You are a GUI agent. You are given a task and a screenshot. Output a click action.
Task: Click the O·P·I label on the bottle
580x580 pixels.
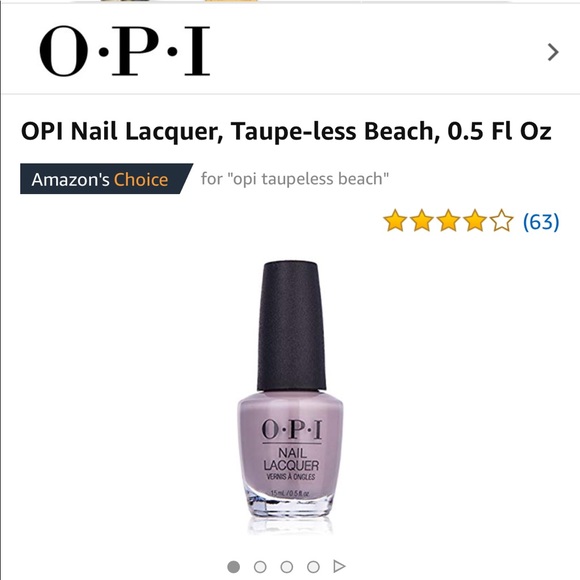[x=292, y=429]
